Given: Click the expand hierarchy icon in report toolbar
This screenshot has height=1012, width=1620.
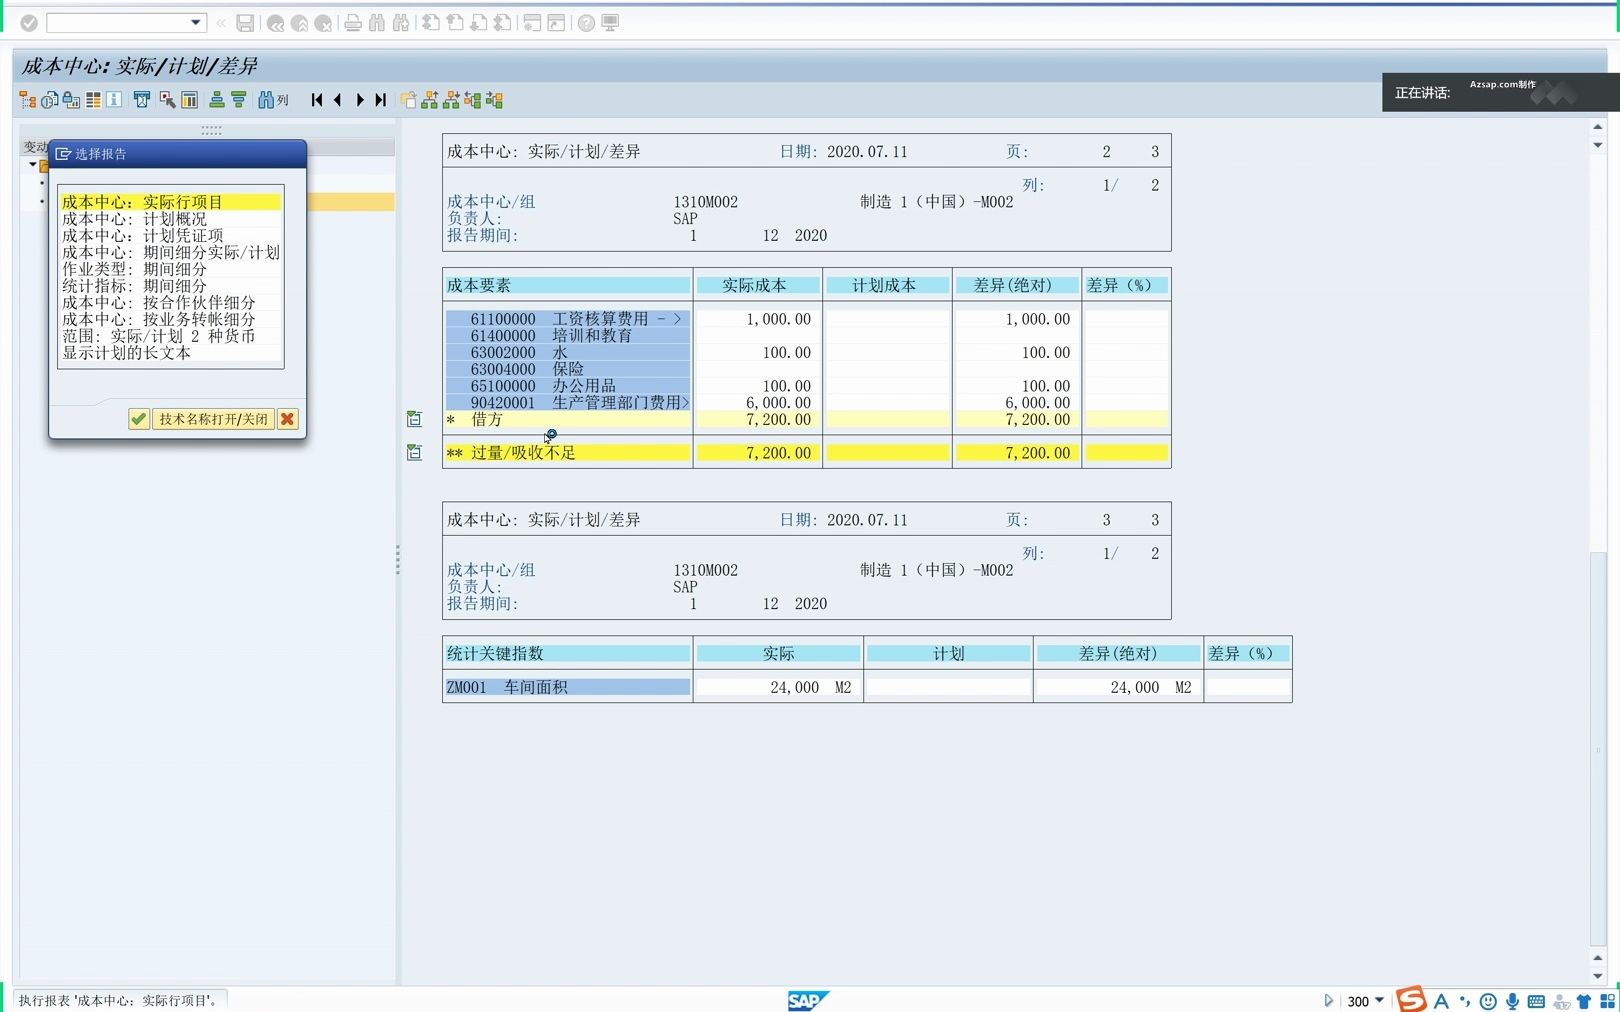Looking at the screenshot, I should click(x=430, y=100).
